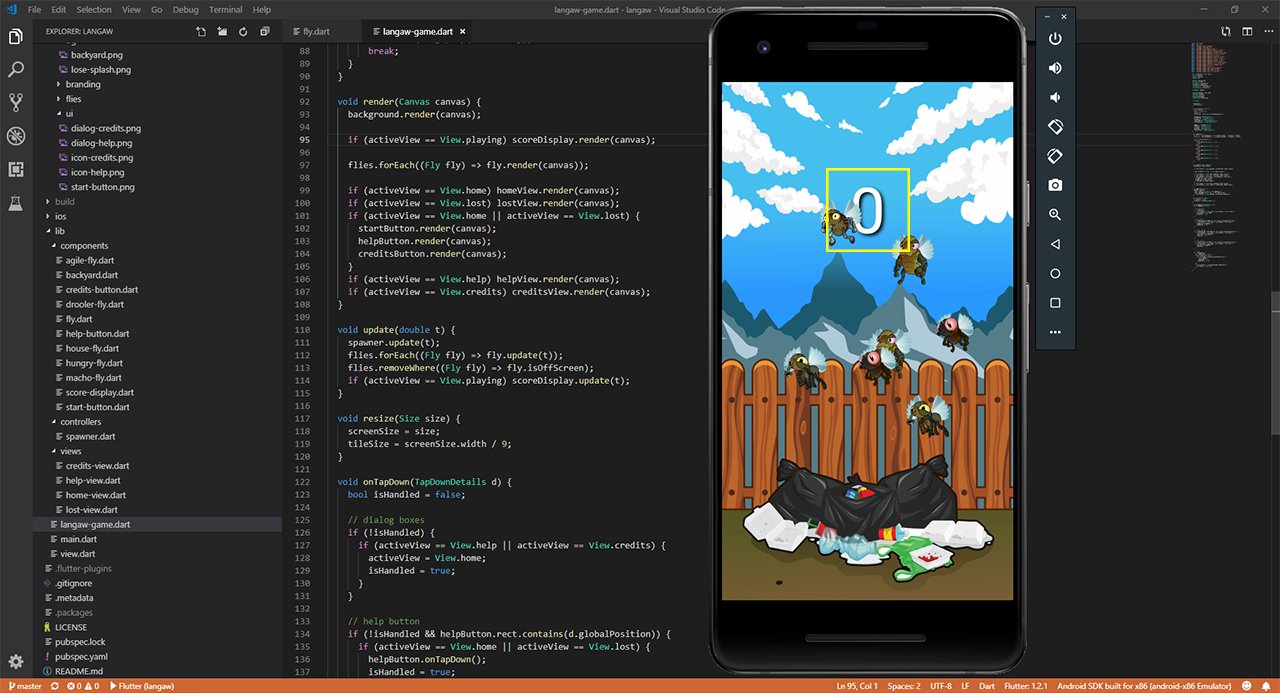Refresh the Explorer file tree
This screenshot has height=693, width=1280.
click(243, 32)
